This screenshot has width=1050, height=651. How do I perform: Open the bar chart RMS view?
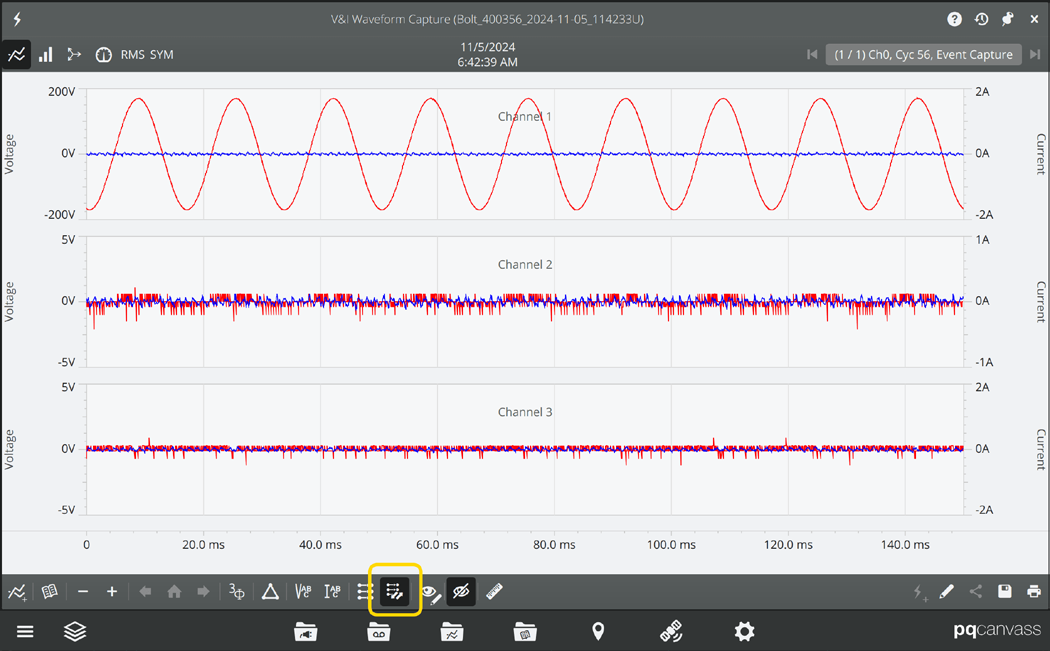coord(45,55)
